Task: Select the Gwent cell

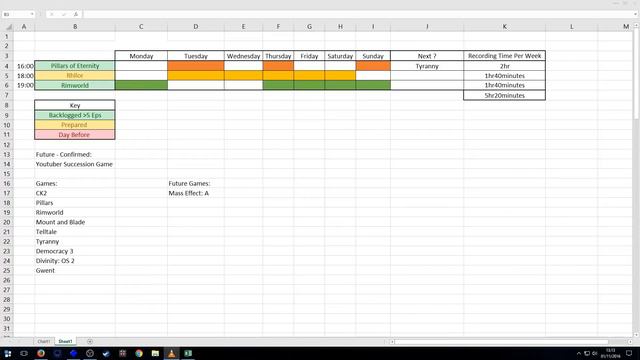Action: (75, 271)
